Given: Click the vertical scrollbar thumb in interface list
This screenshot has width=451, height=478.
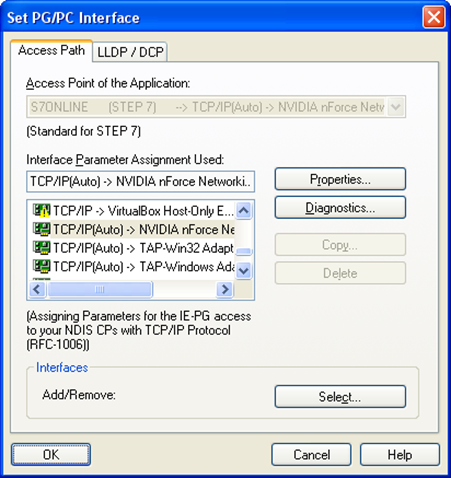Looking at the screenshot, I should click(244, 252).
